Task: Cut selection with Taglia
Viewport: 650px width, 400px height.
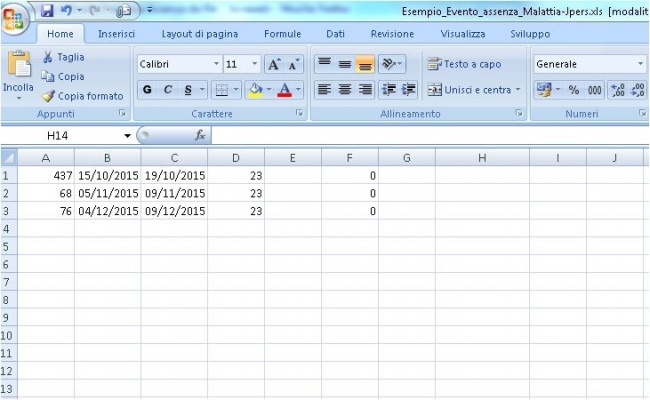Action: [63, 57]
